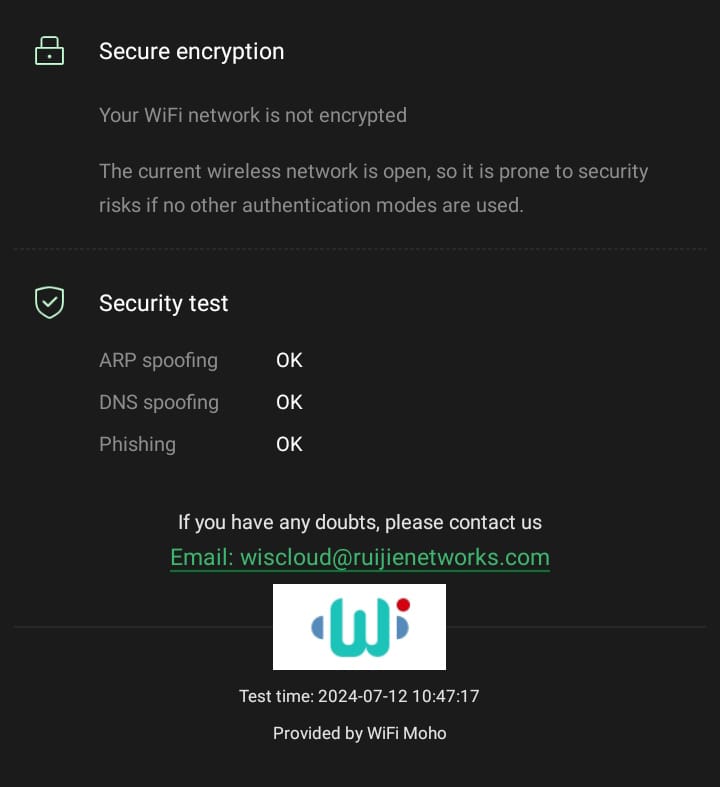Click the shield checkmark icon

click(x=49, y=302)
